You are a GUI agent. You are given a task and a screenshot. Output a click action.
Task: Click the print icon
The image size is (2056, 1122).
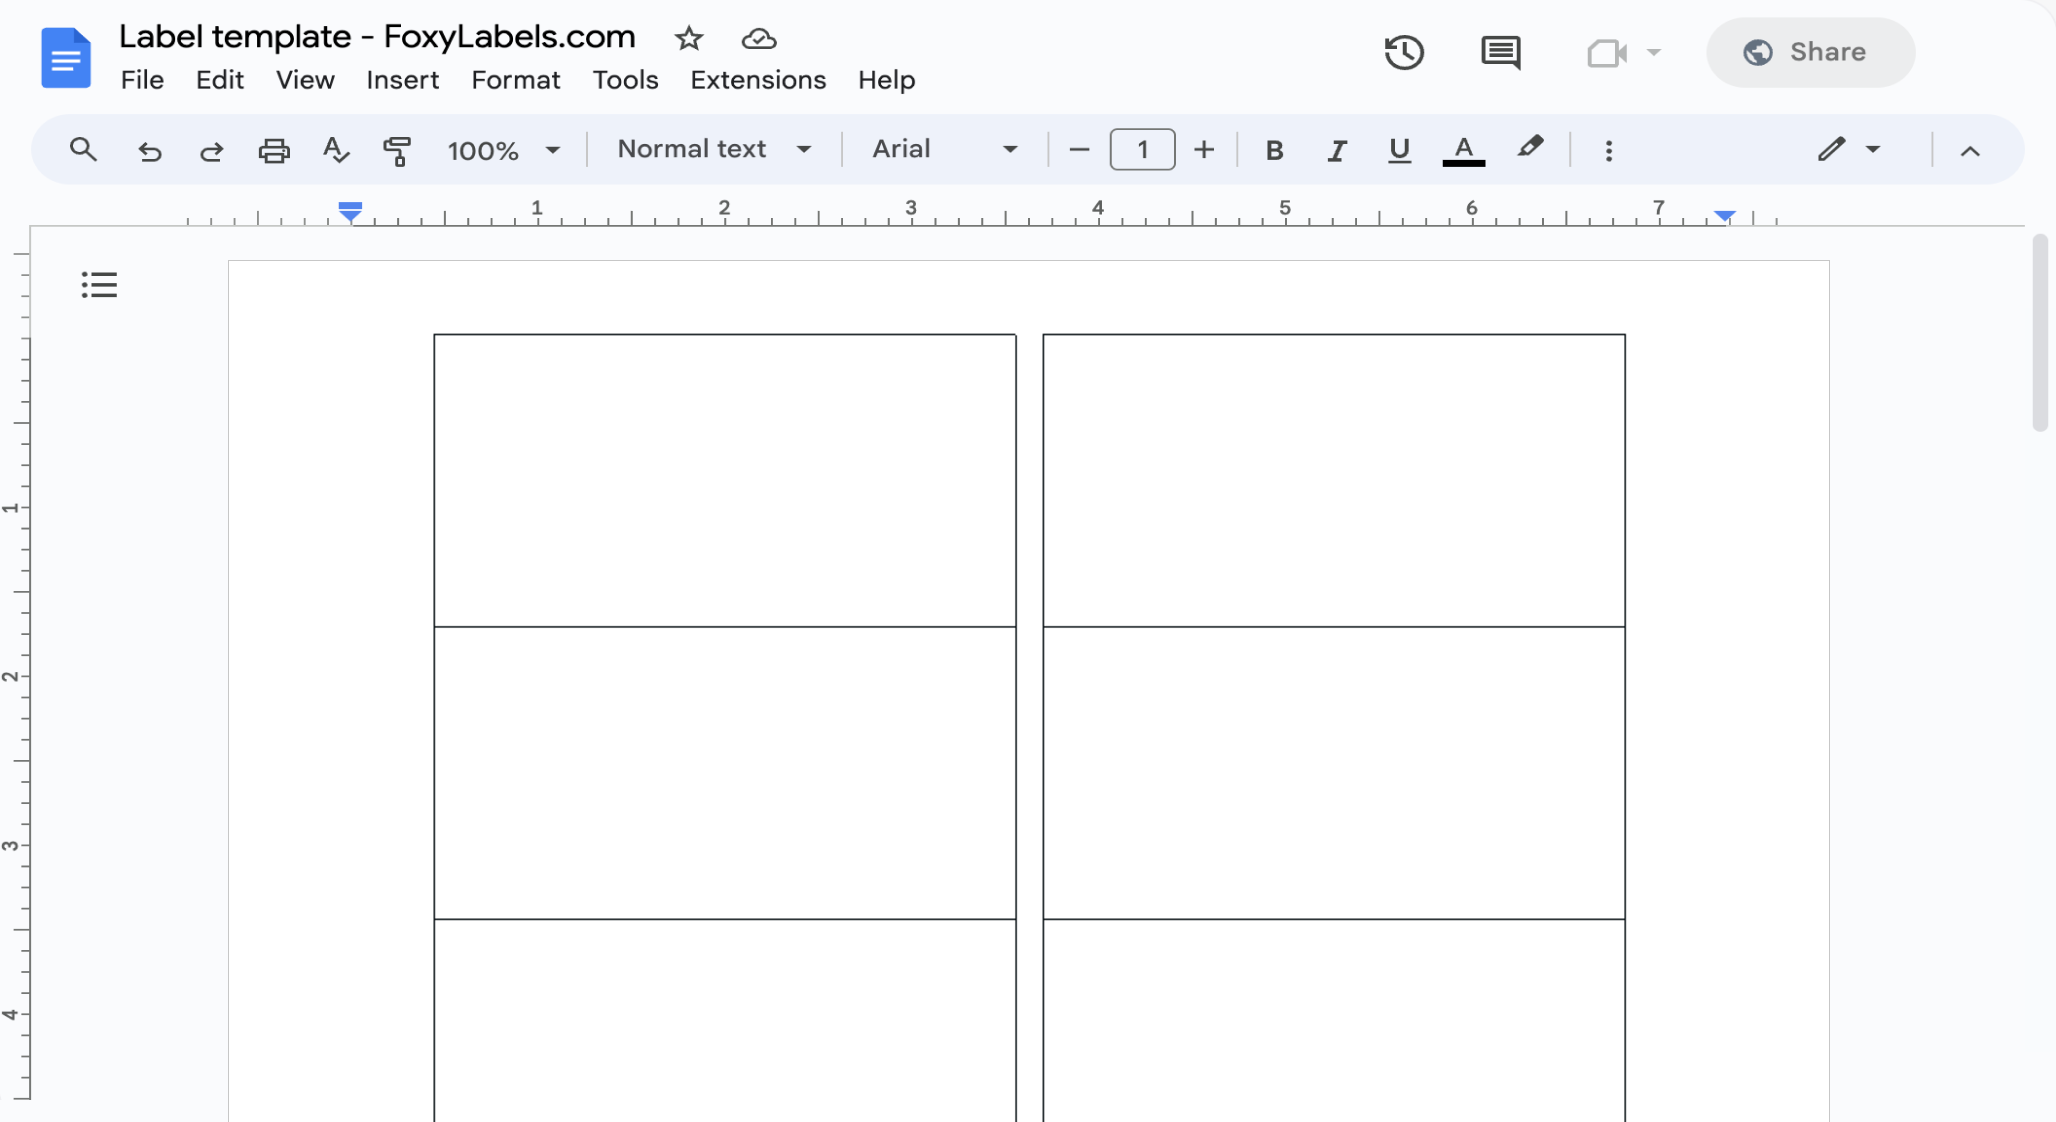point(274,150)
